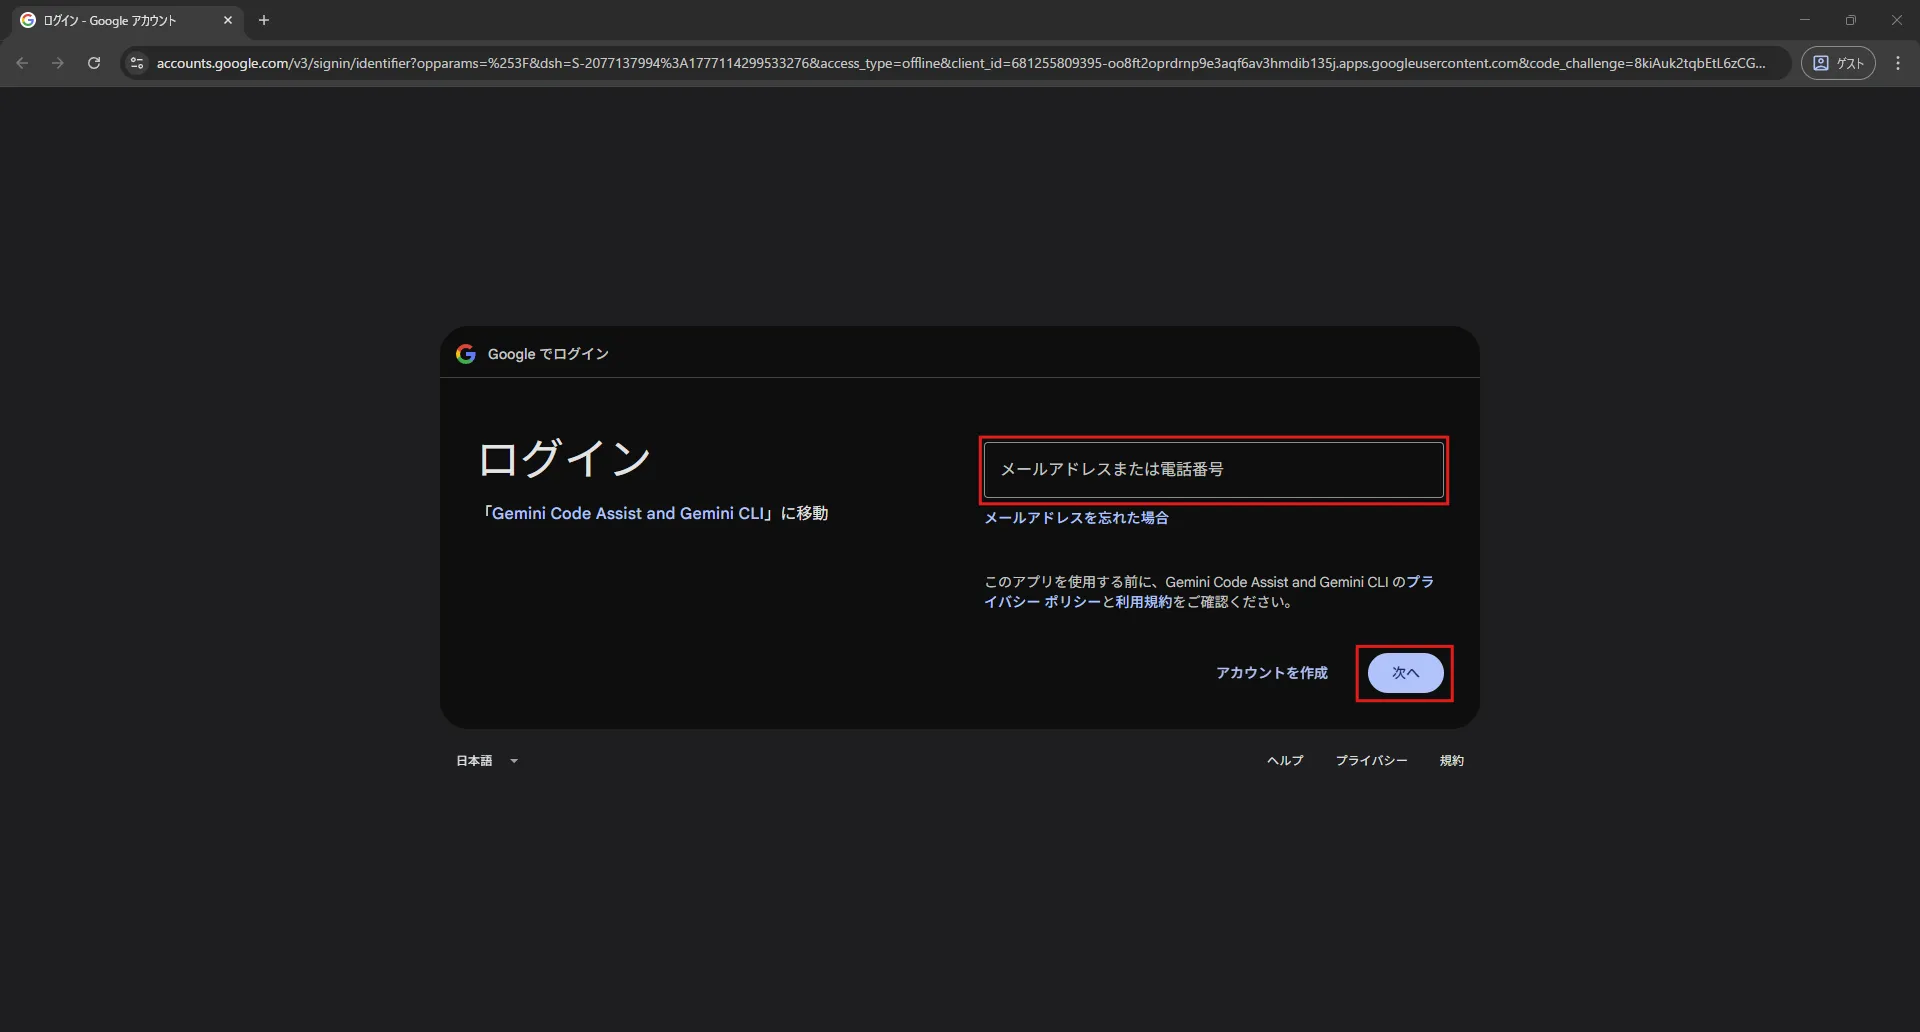Image resolution: width=1920 pixels, height=1032 pixels.
Task: Click the email or phone number input field
Action: click(x=1213, y=470)
